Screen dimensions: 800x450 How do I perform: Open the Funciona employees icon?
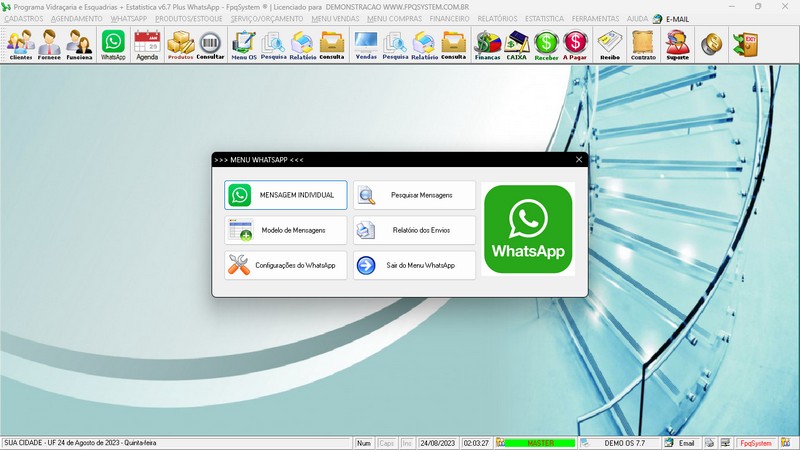tap(80, 45)
